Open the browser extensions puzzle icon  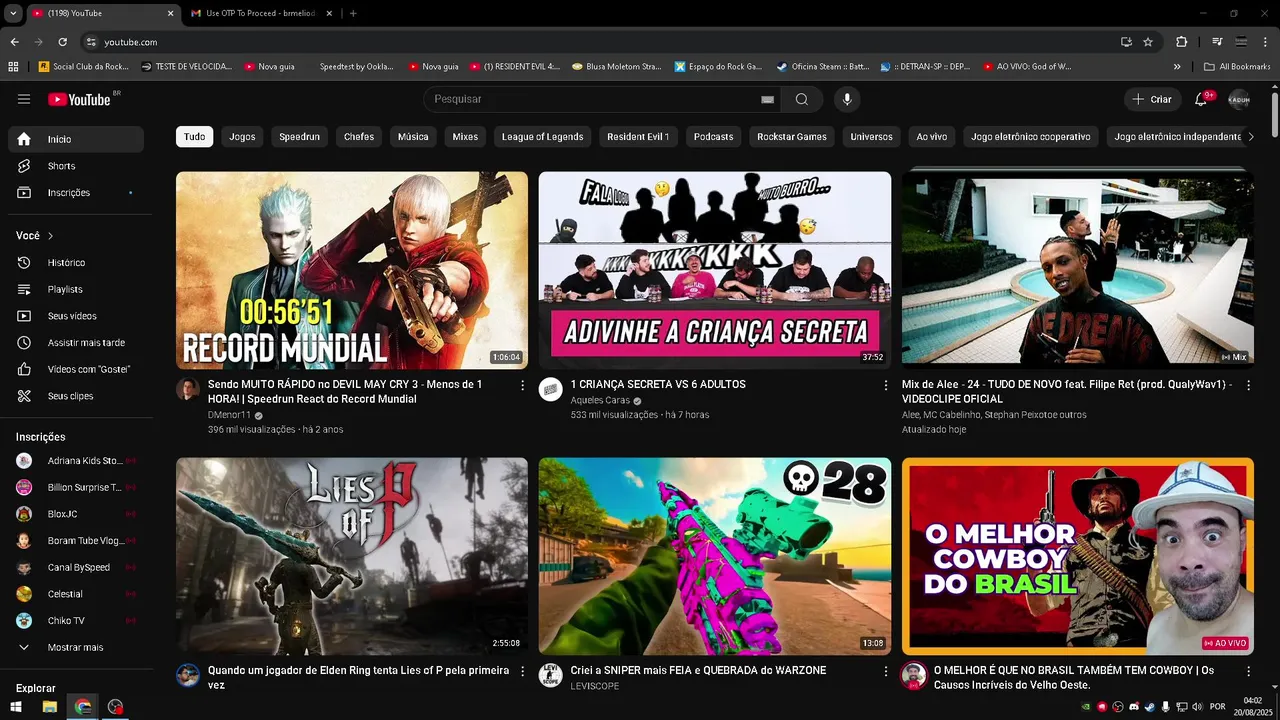tap(1181, 42)
